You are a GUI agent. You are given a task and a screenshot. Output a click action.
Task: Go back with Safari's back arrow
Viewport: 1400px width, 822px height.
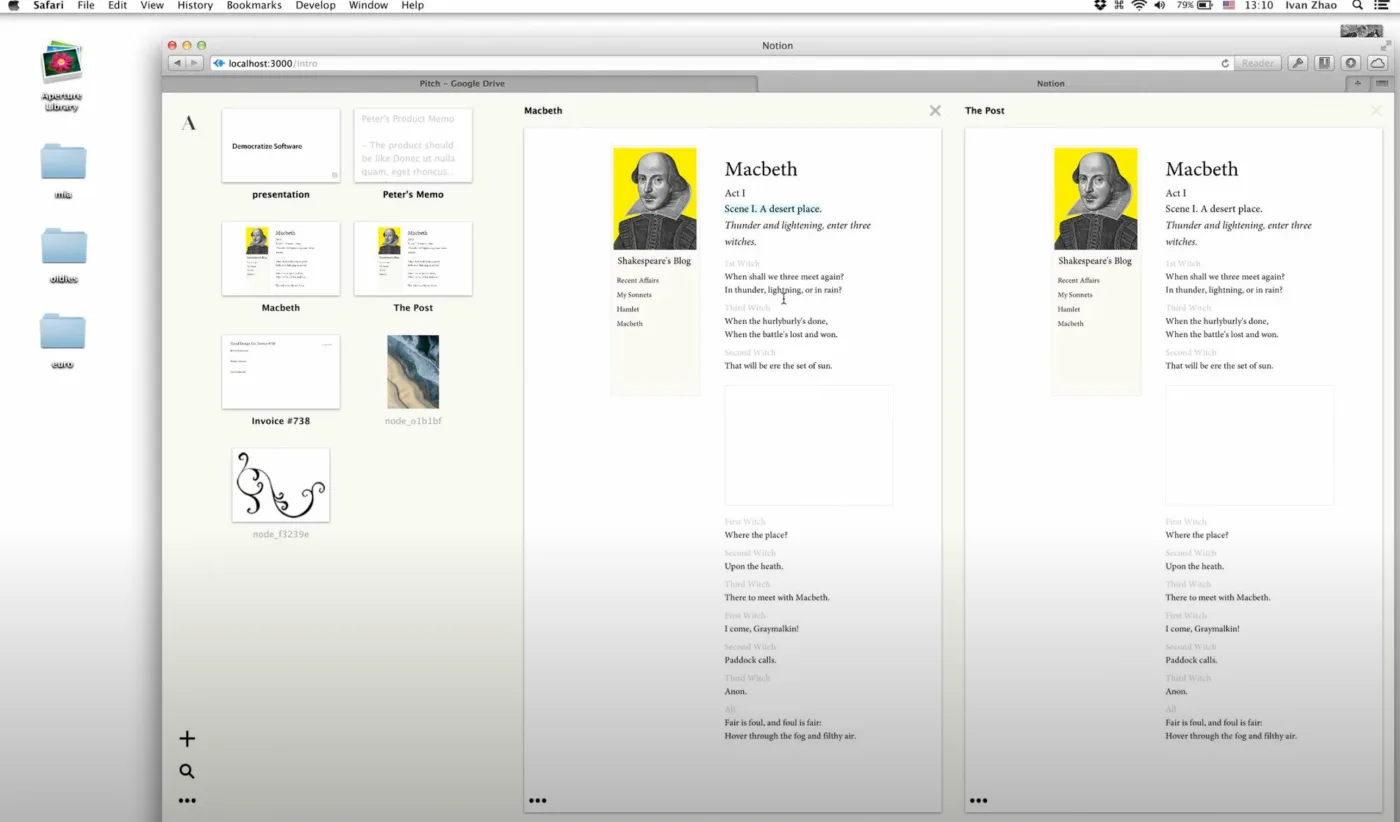coord(176,63)
